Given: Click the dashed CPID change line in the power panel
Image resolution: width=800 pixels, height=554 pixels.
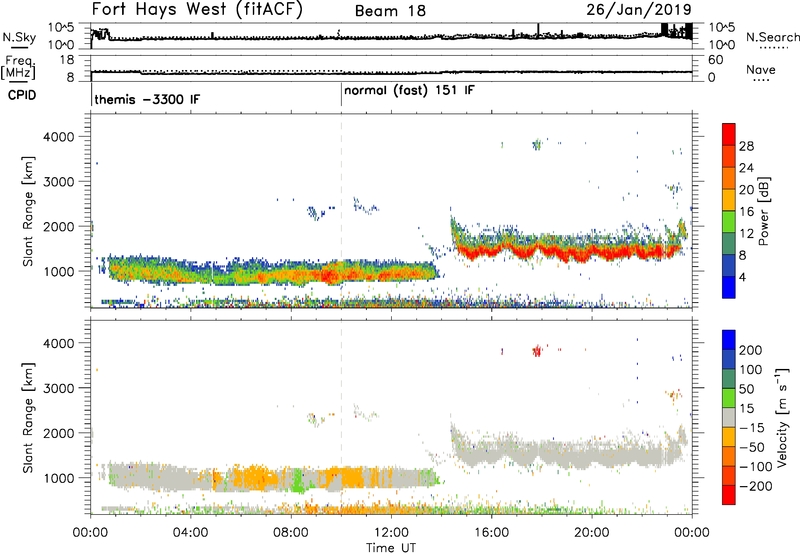Looking at the screenshot, I should [341, 210].
